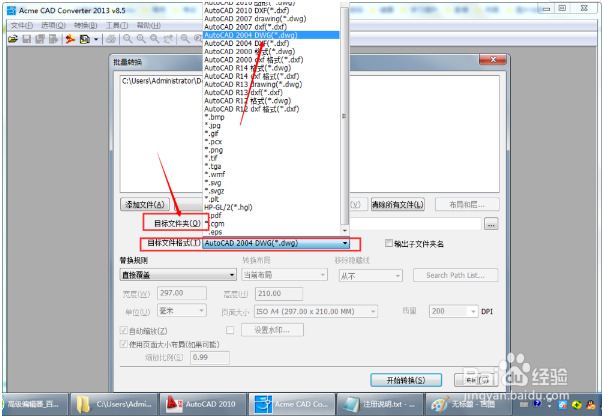Viewport: 602px width, 417px height.
Task: Click the Acme CAD Converter title bar icon
Action: coord(12,10)
